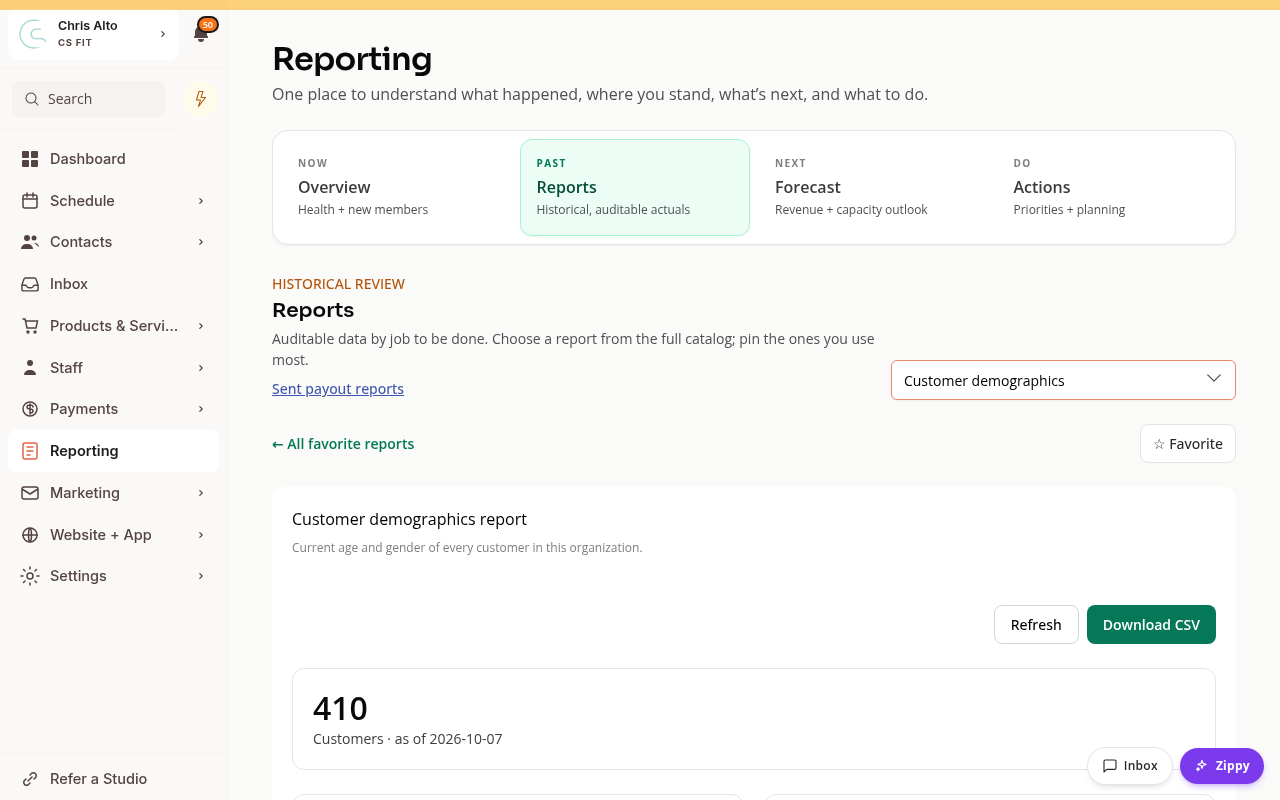Click the magnifier icon in Search
1280x800 pixels.
33,99
